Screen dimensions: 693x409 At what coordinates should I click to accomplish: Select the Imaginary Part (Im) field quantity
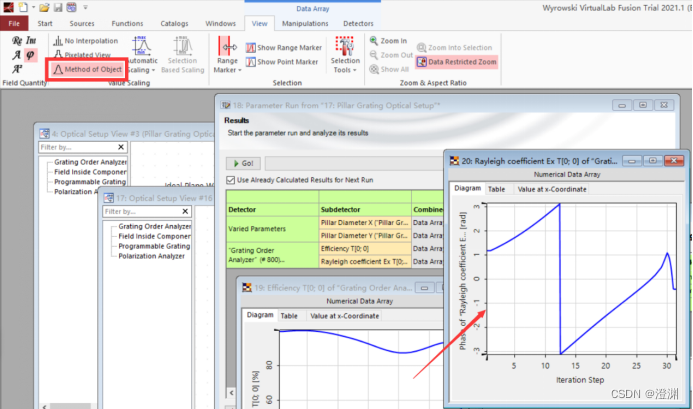click(x=30, y=41)
